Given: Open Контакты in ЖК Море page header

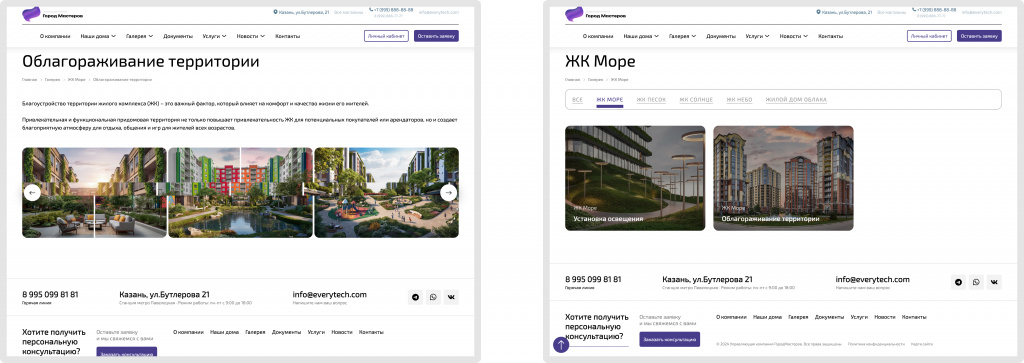Looking at the screenshot, I should pos(831,36).
